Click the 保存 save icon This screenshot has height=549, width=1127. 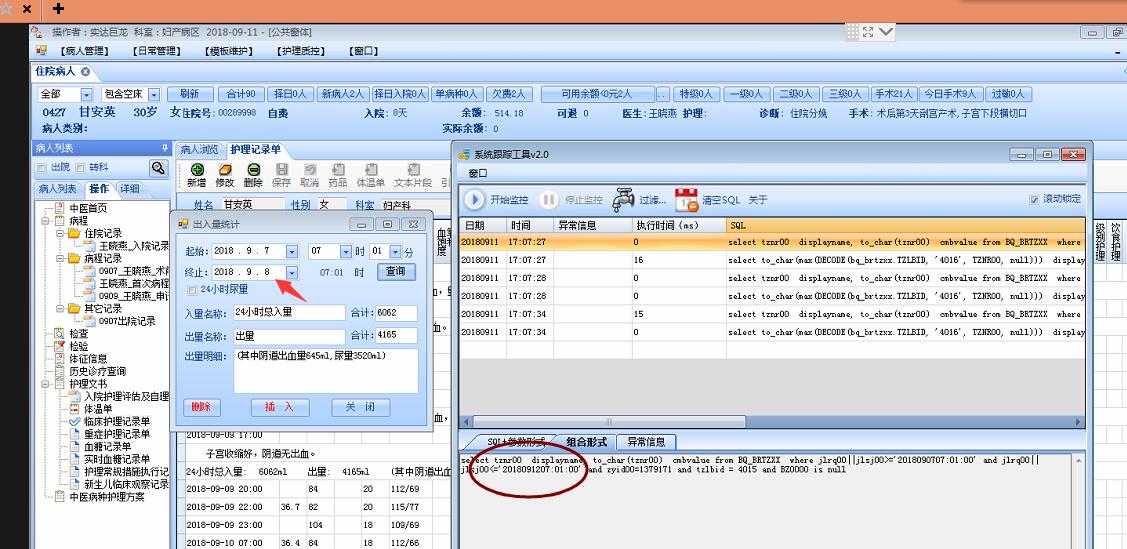click(282, 170)
